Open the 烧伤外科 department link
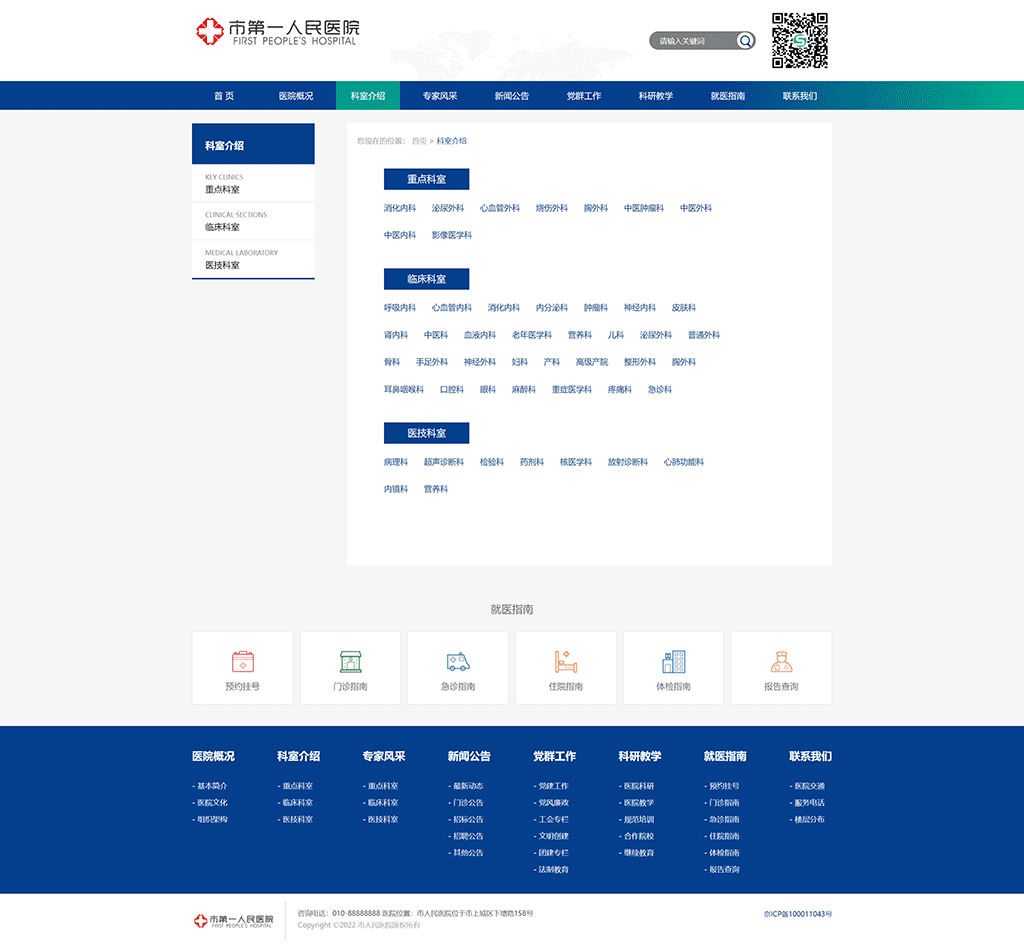This screenshot has height=948, width=1024. pos(551,209)
